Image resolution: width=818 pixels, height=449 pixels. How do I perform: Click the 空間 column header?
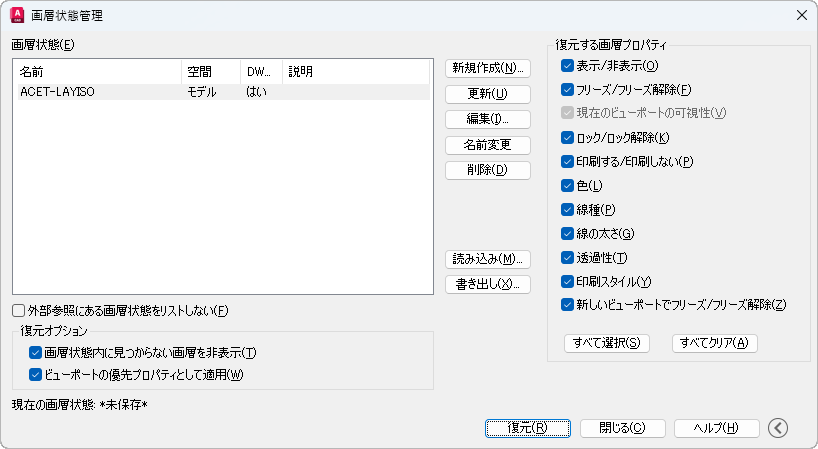pyautogui.click(x=210, y=72)
